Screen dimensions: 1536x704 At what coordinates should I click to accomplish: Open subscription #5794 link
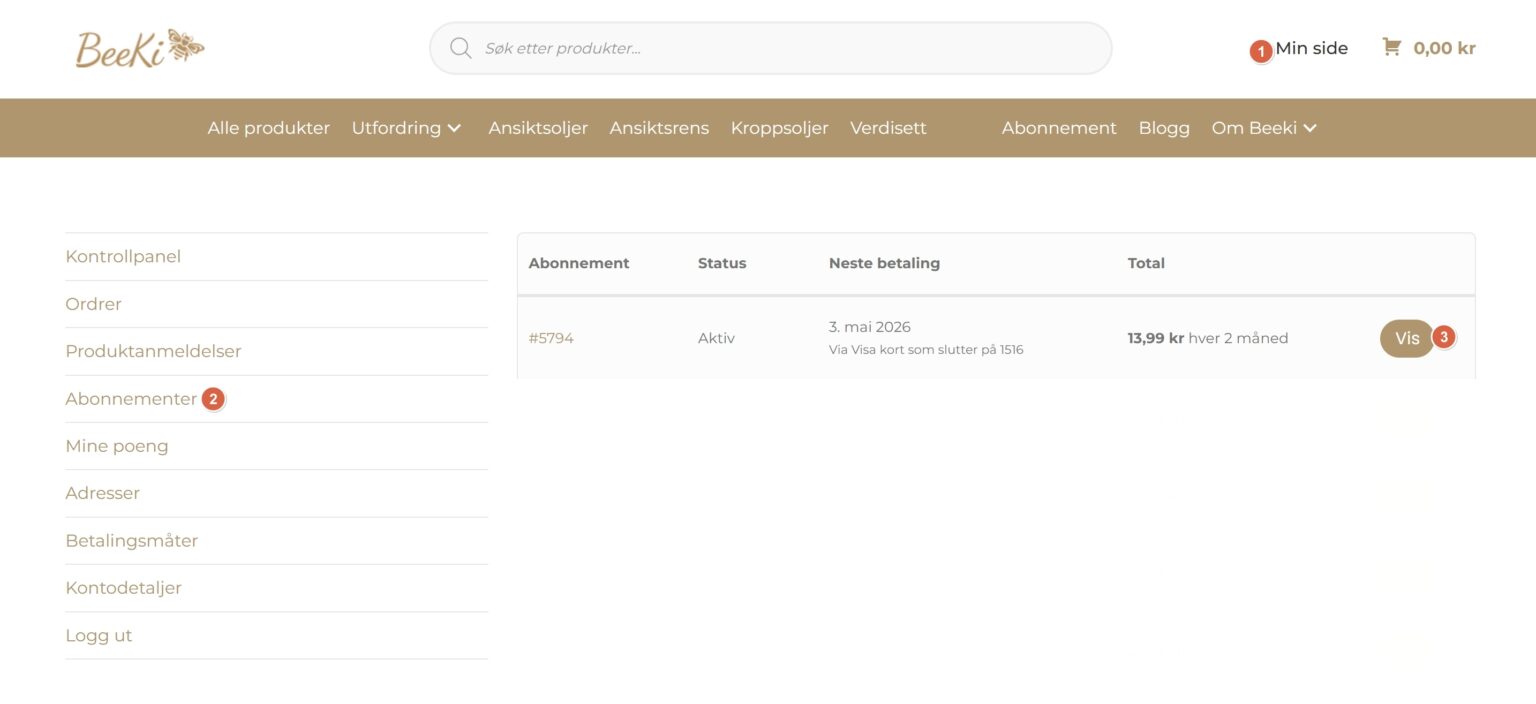click(551, 338)
